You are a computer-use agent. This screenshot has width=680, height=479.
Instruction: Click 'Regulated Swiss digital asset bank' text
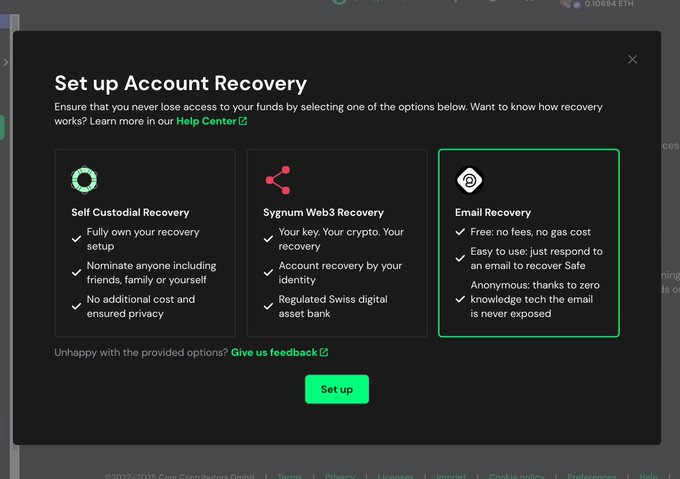point(333,306)
